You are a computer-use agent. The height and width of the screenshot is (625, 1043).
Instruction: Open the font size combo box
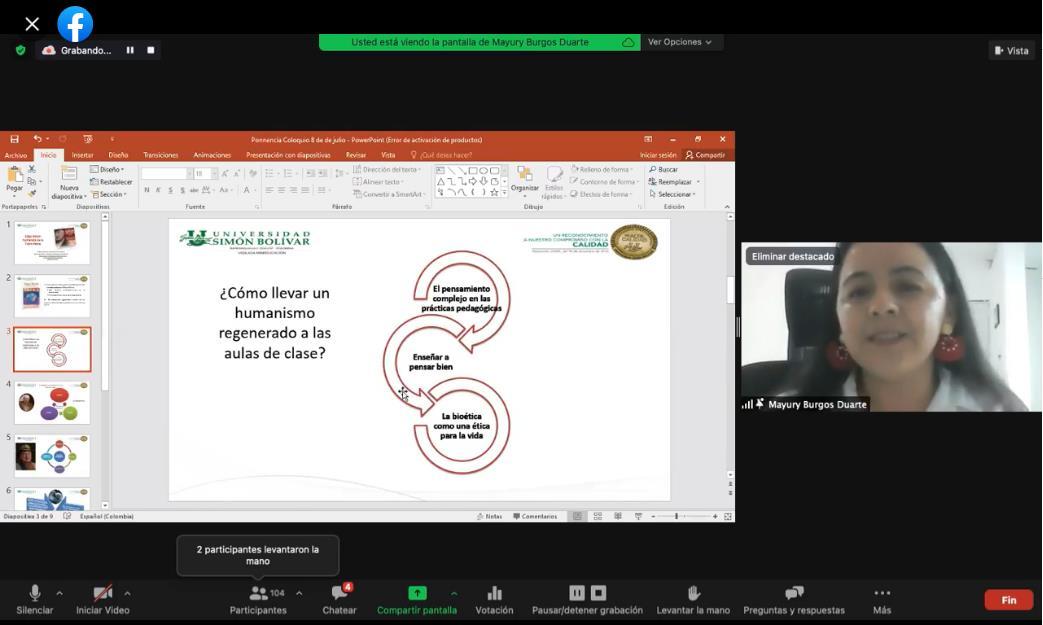coord(206,174)
